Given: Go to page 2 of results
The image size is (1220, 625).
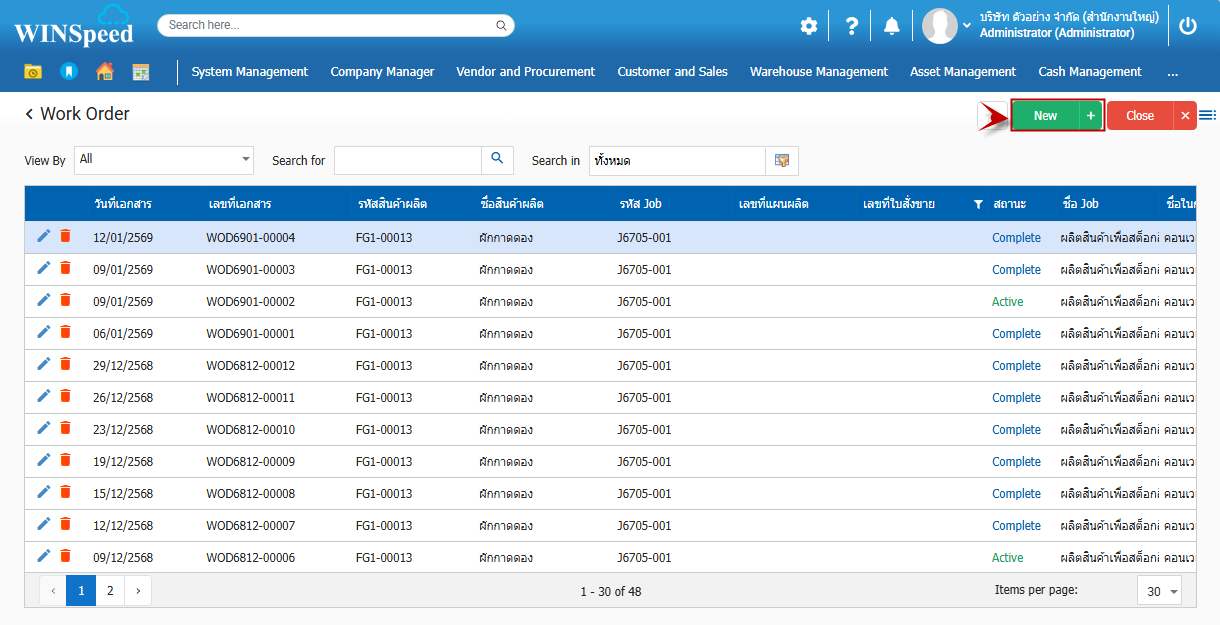Looking at the screenshot, I should pos(110,591).
